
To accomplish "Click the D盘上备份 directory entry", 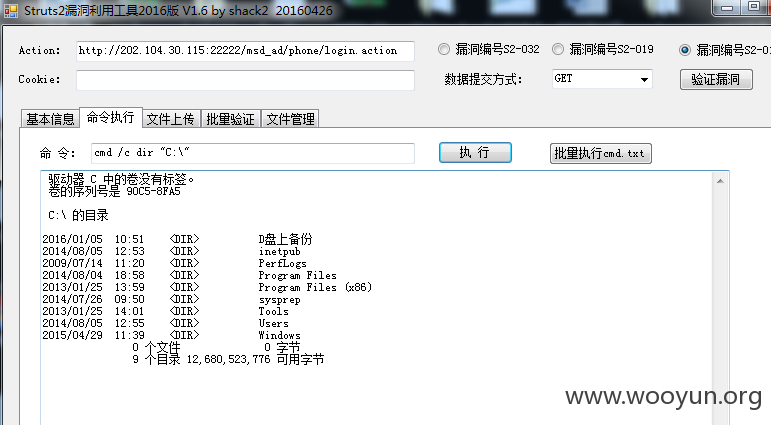I will (285, 239).
